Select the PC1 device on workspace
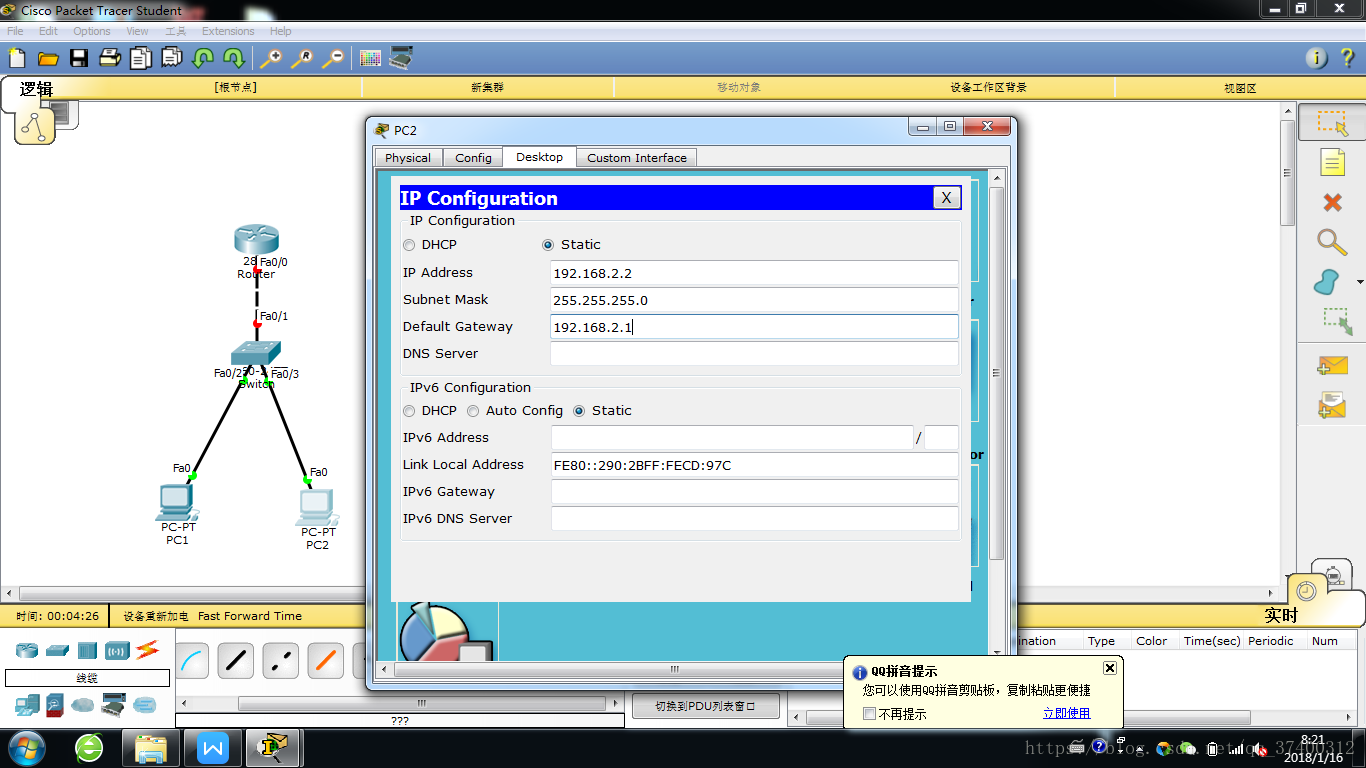Viewport: 1366px width, 768px height. (177, 502)
